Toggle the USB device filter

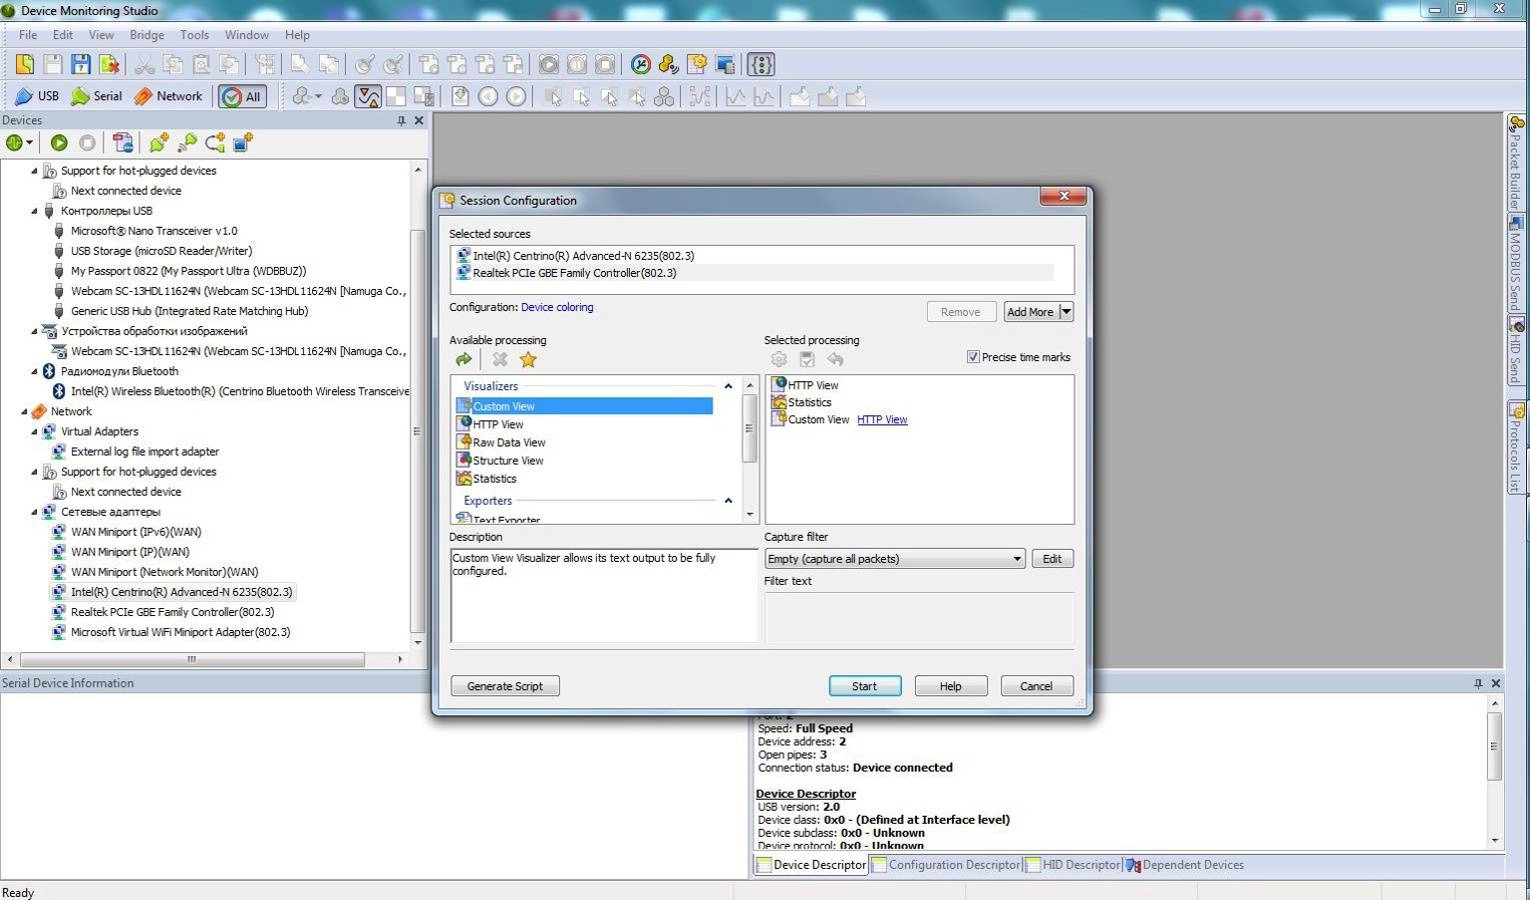[x=37, y=96]
